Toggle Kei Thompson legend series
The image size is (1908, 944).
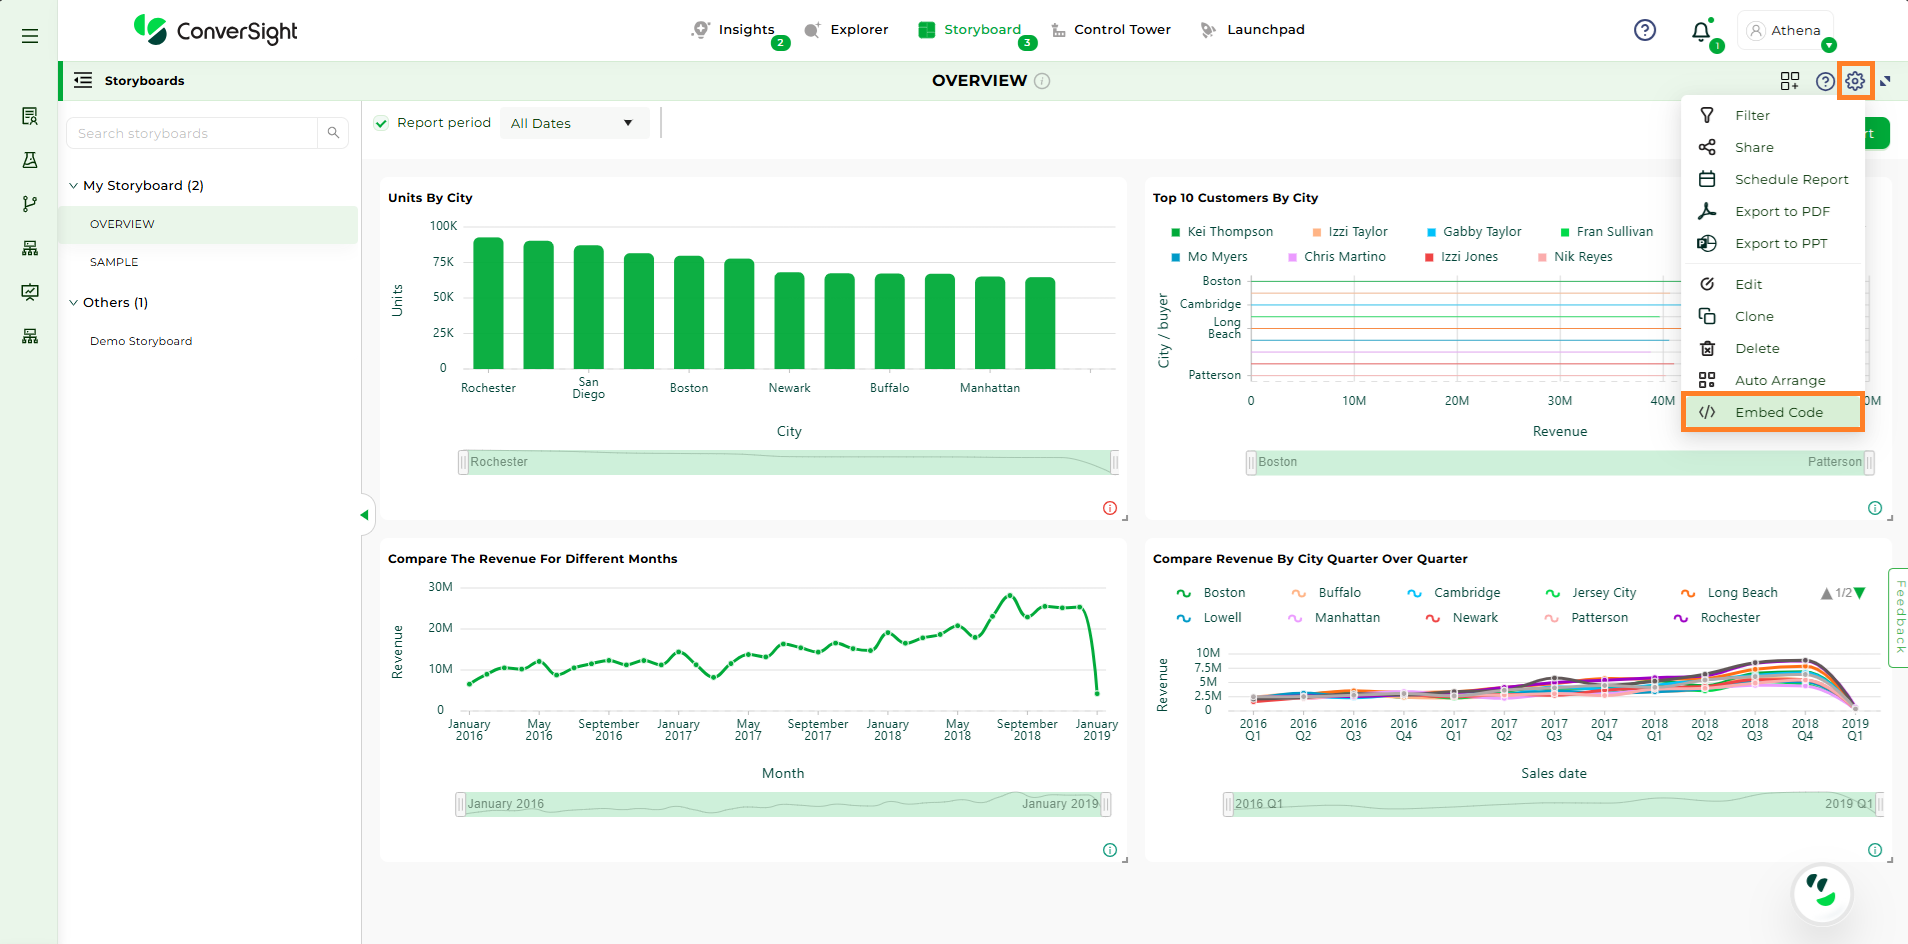(x=1221, y=232)
